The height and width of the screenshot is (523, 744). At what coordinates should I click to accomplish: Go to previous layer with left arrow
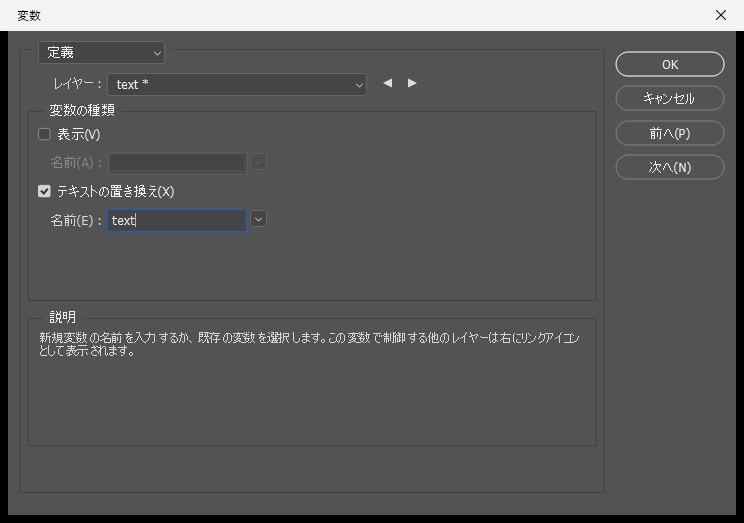pyautogui.click(x=388, y=83)
